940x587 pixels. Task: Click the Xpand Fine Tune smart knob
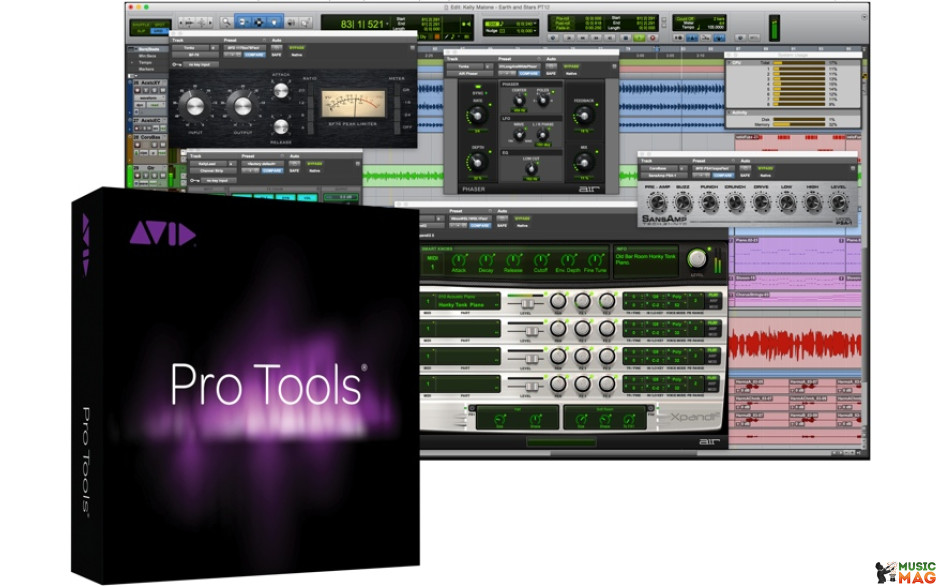point(595,260)
